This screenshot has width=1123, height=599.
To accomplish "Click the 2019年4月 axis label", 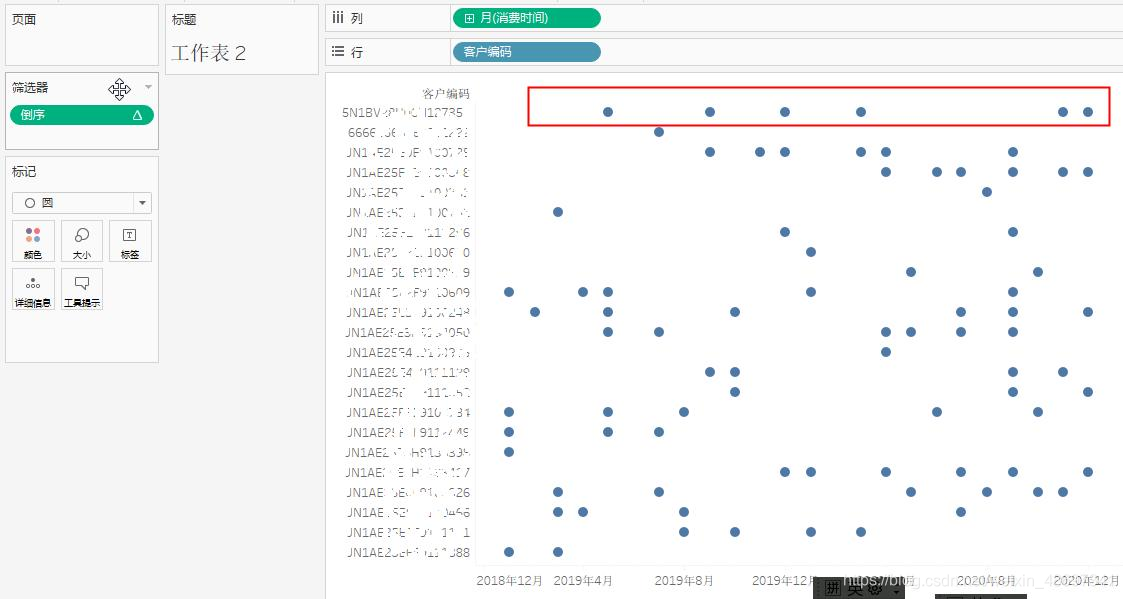I will [583, 580].
